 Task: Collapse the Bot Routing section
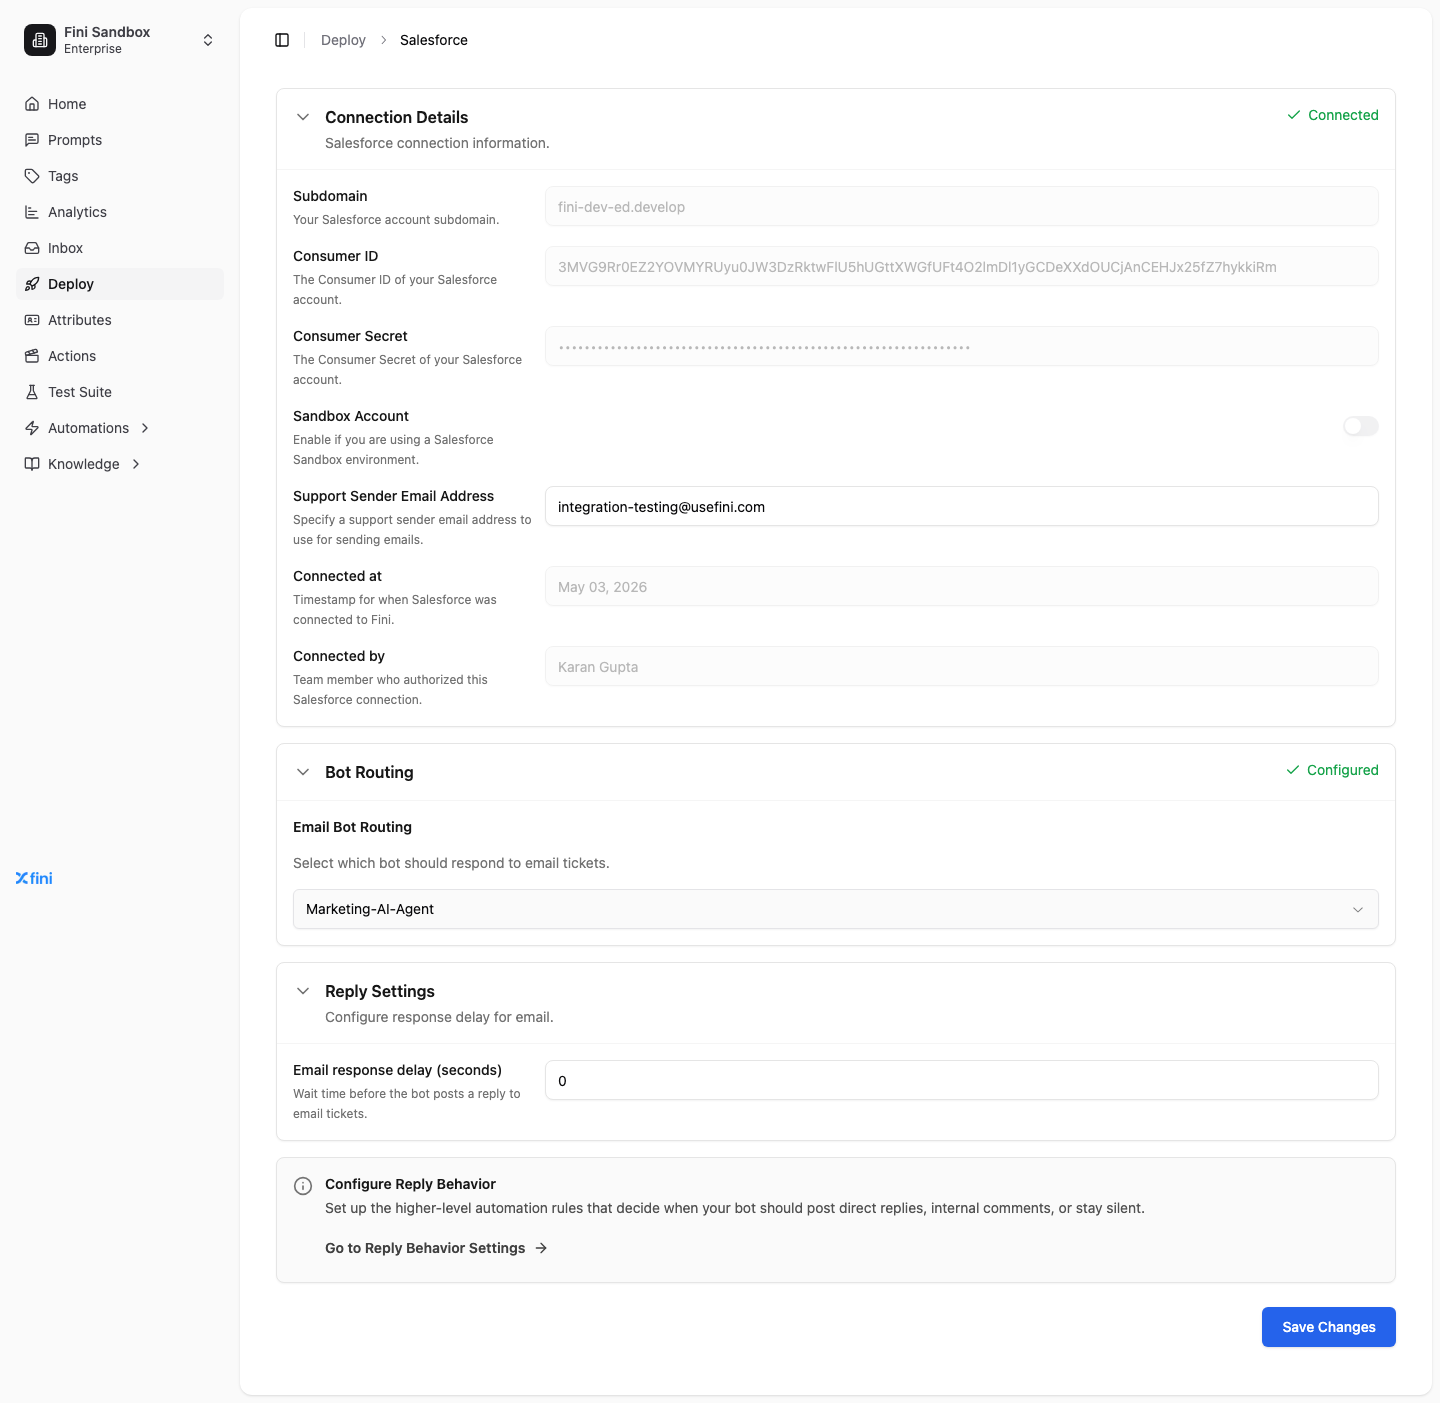coord(303,772)
